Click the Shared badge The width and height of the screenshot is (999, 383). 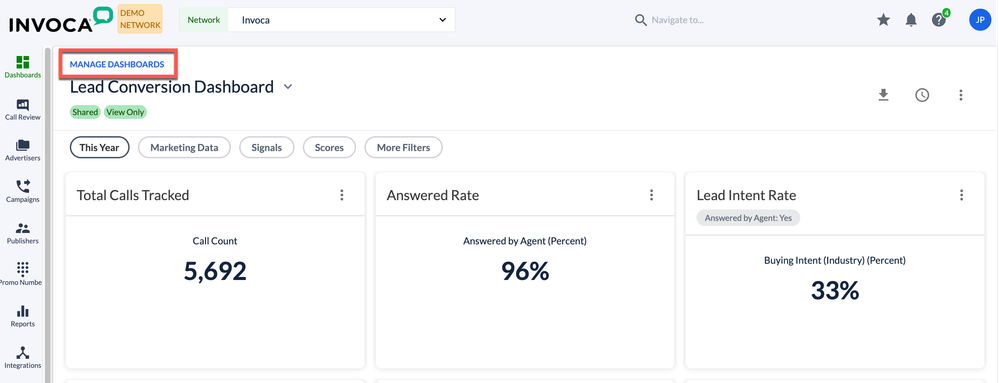point(85,112)
